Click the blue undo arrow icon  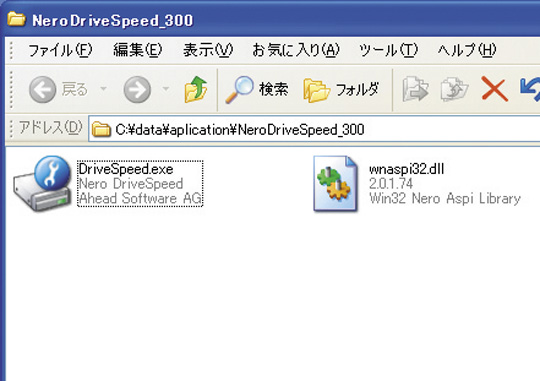530,90
